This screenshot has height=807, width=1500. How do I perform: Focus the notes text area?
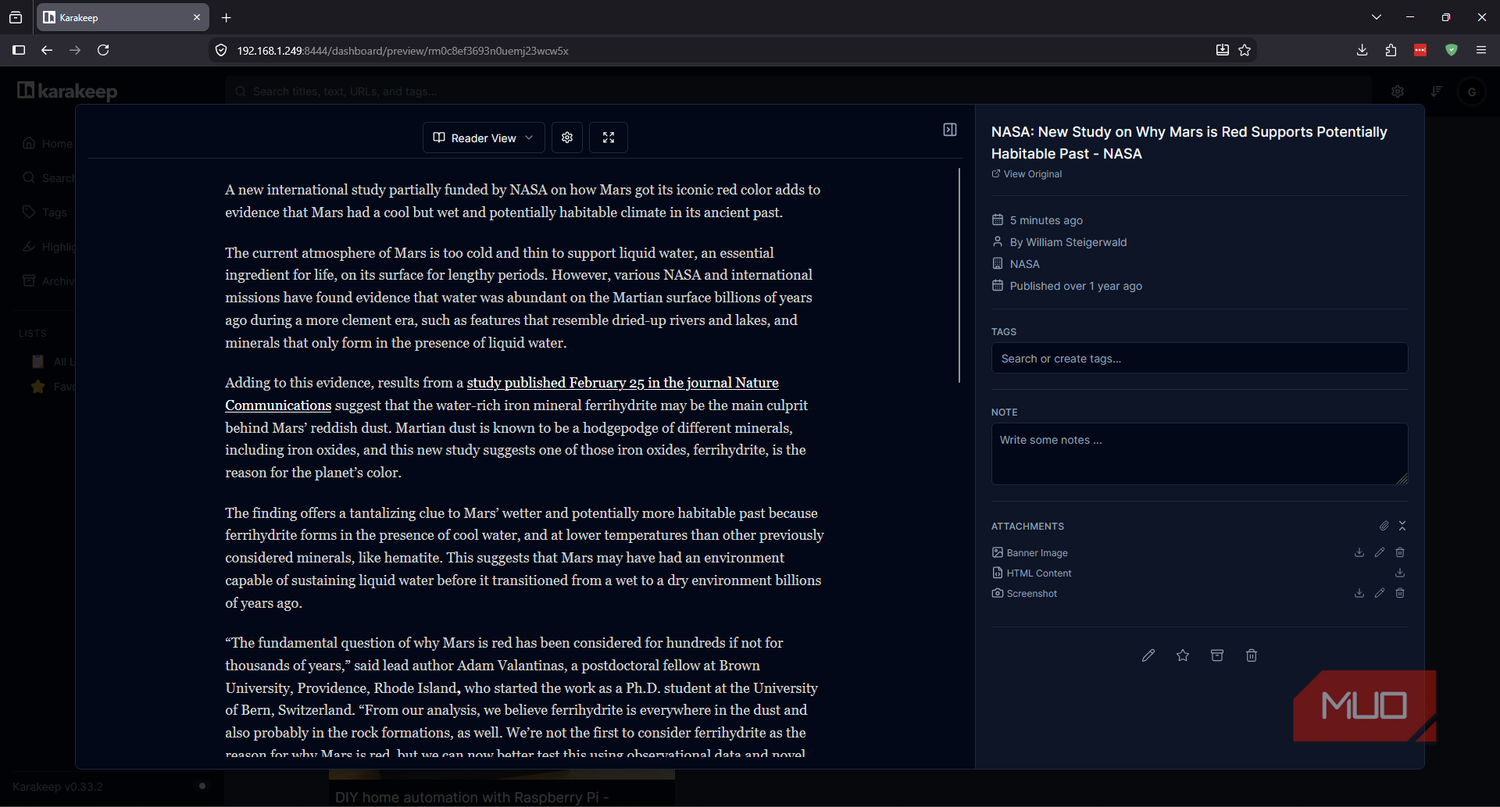pyautogui.click(x=1199, y=454)
